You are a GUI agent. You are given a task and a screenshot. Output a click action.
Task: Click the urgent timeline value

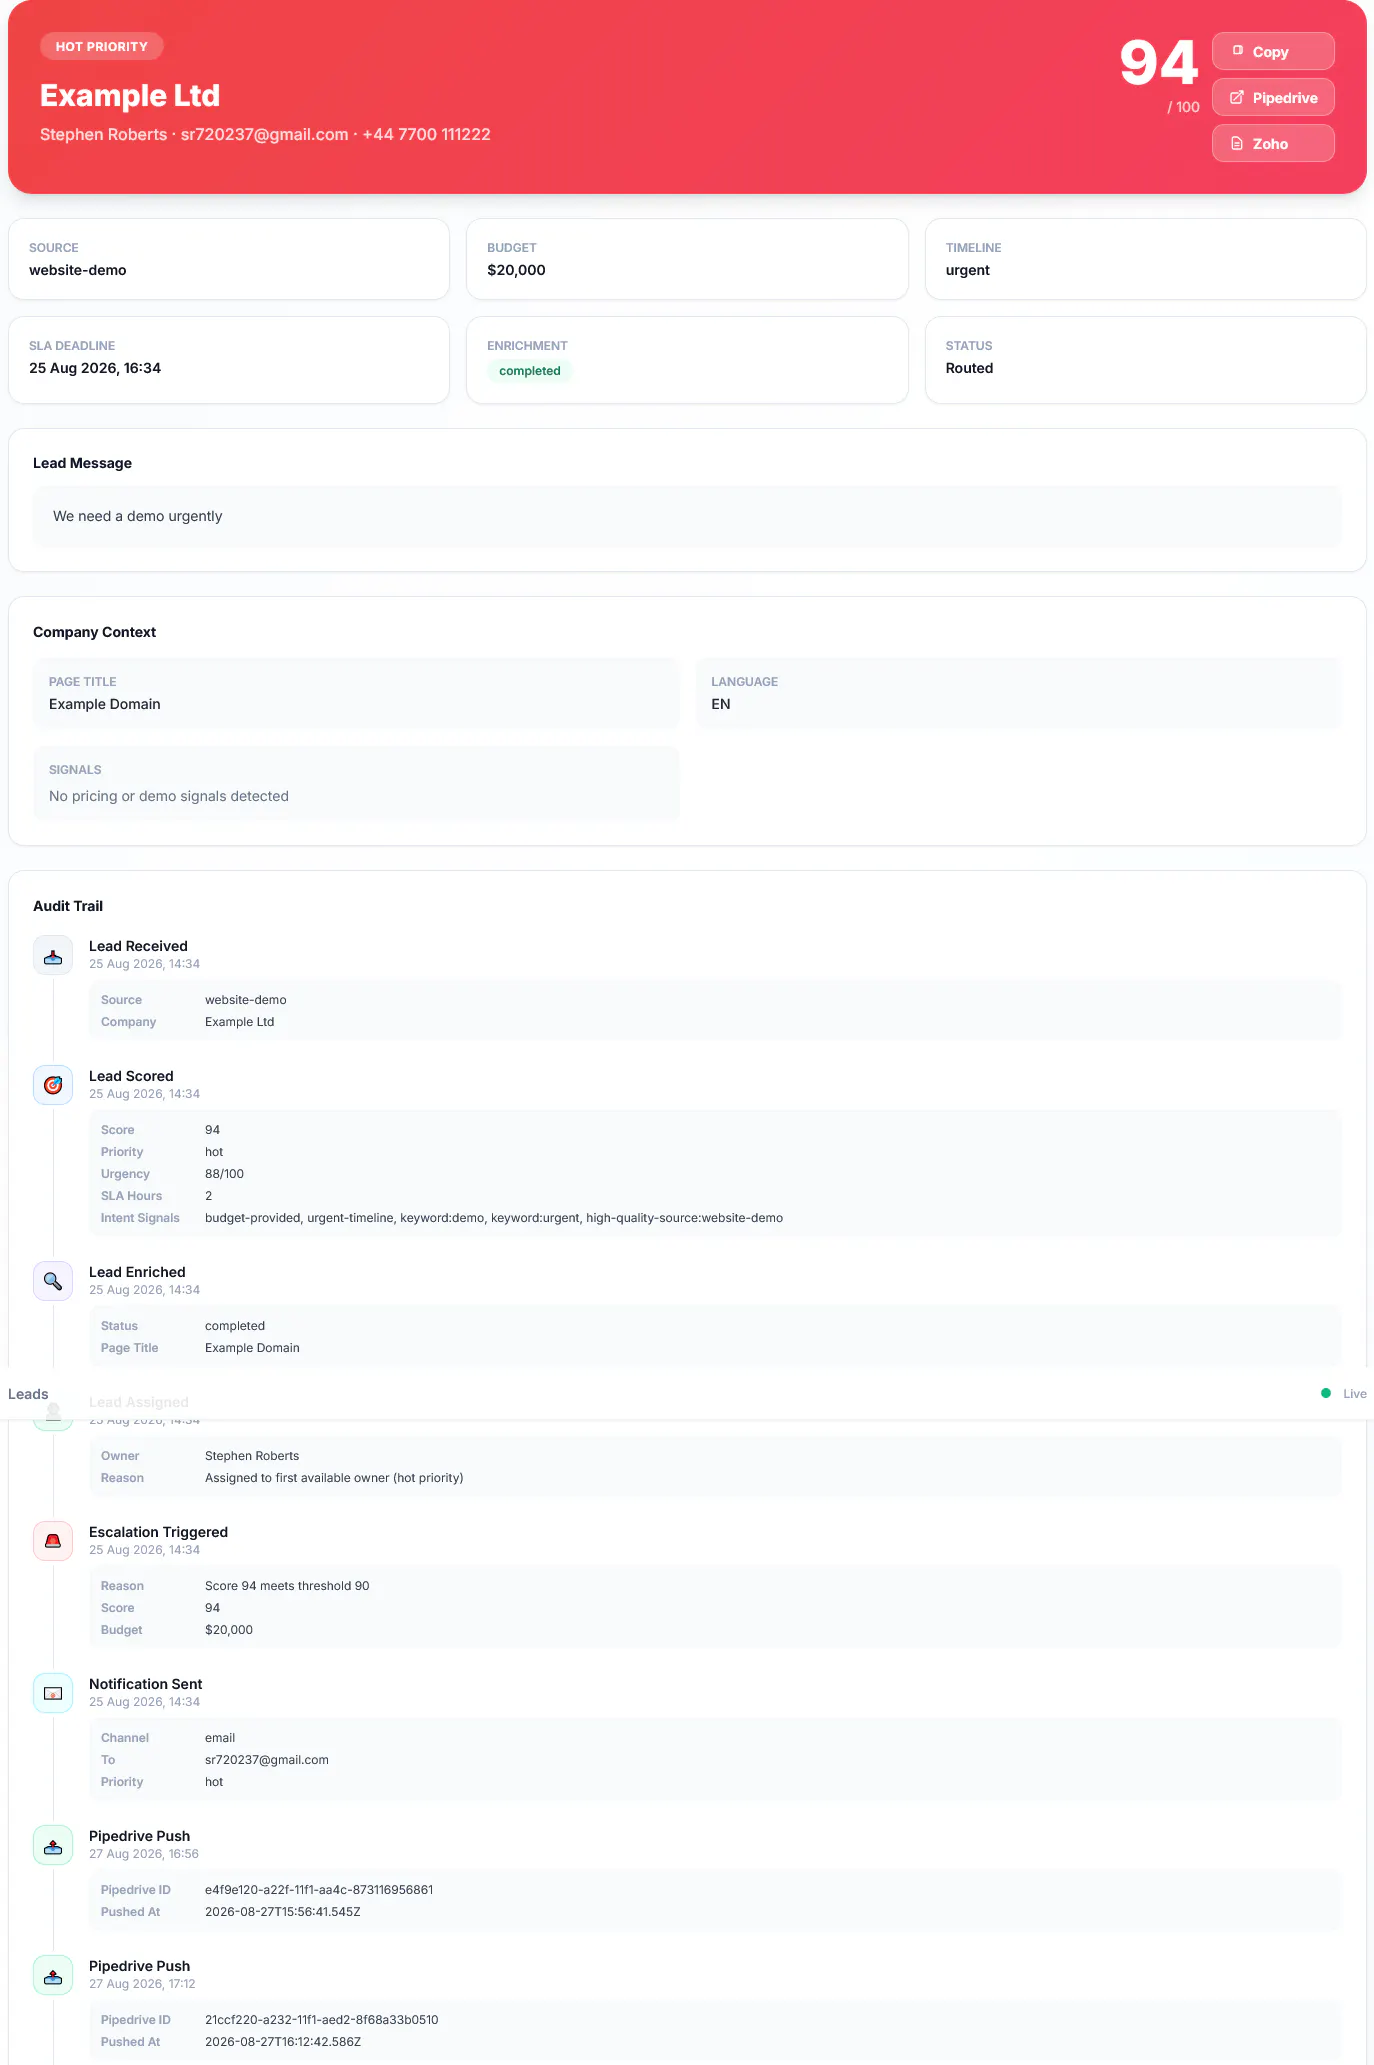[x=967, y=270]
